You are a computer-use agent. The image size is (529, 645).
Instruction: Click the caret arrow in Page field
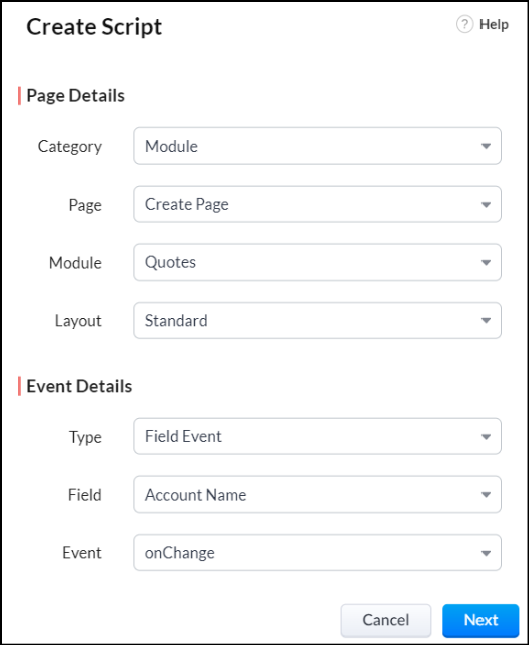click(486, 204)
